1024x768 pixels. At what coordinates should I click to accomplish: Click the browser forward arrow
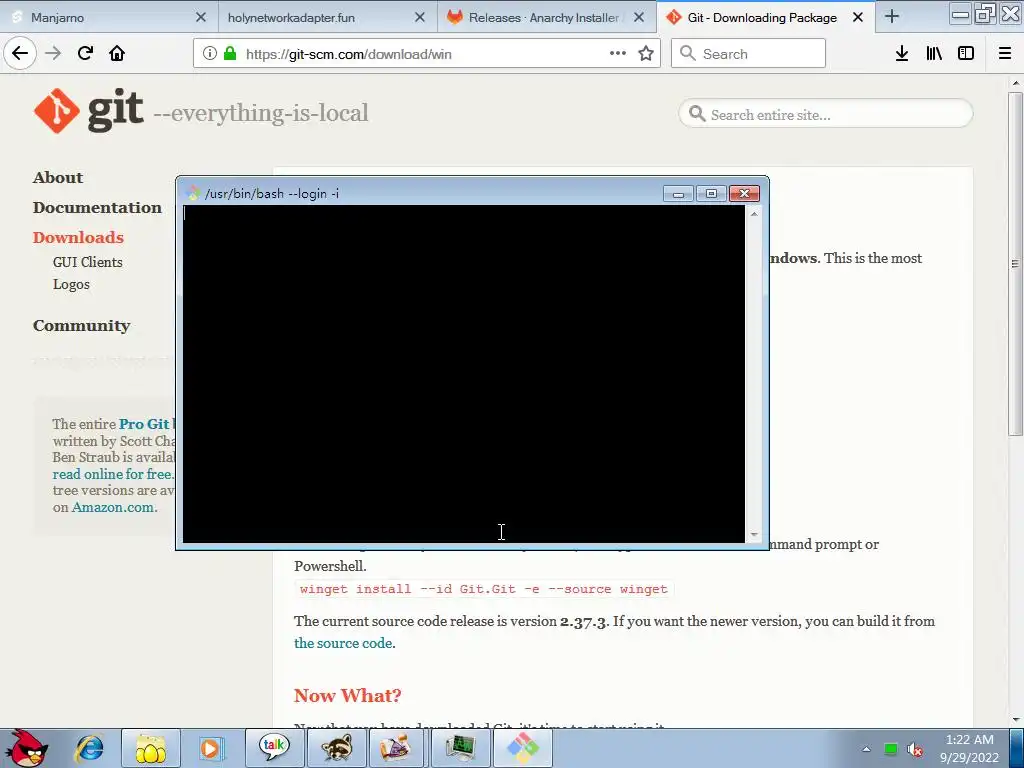tap(53, 54)
